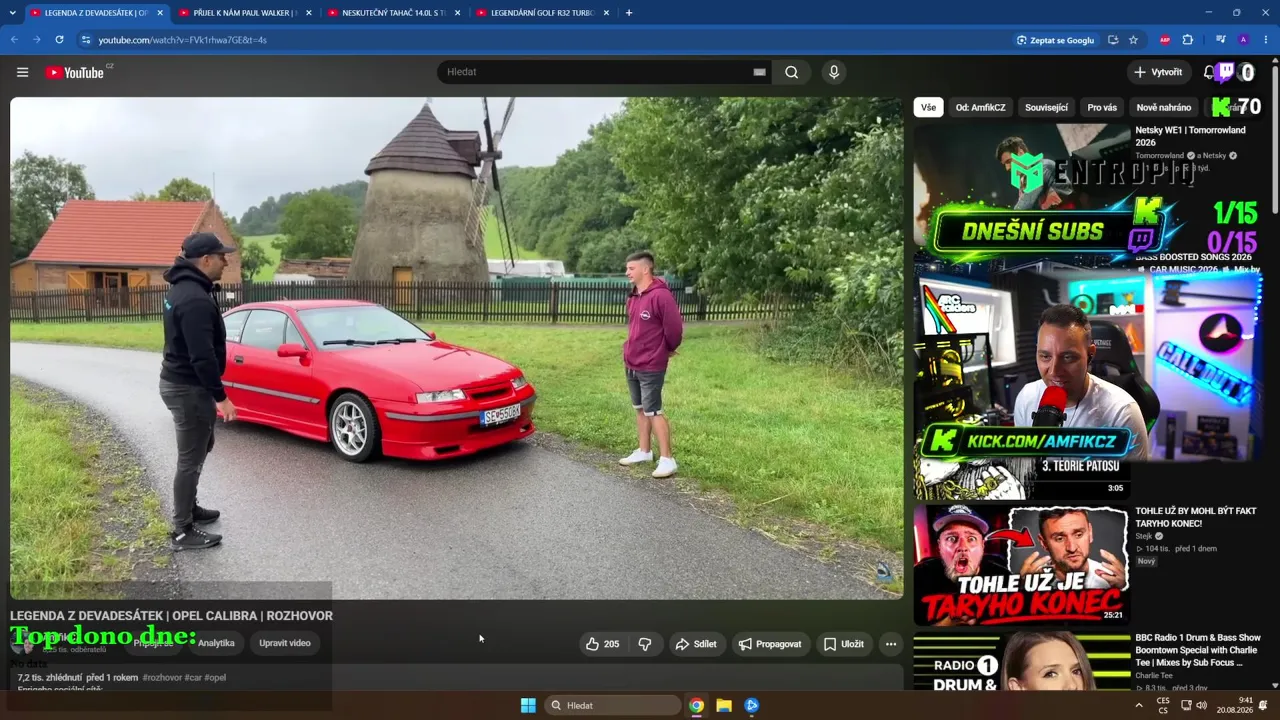This screenshot has height=720, width=1280.
Task: Click the #car hashtag
Action: click(193, 678)
